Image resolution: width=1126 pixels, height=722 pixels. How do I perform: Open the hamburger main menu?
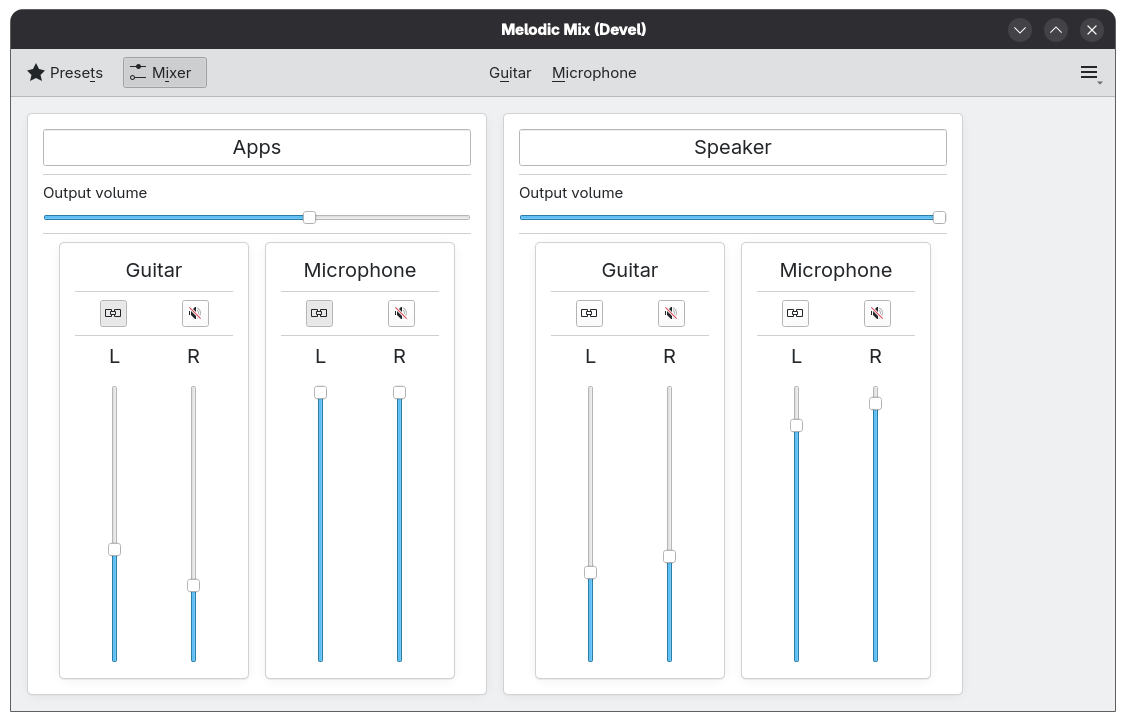pos(1090,73)
